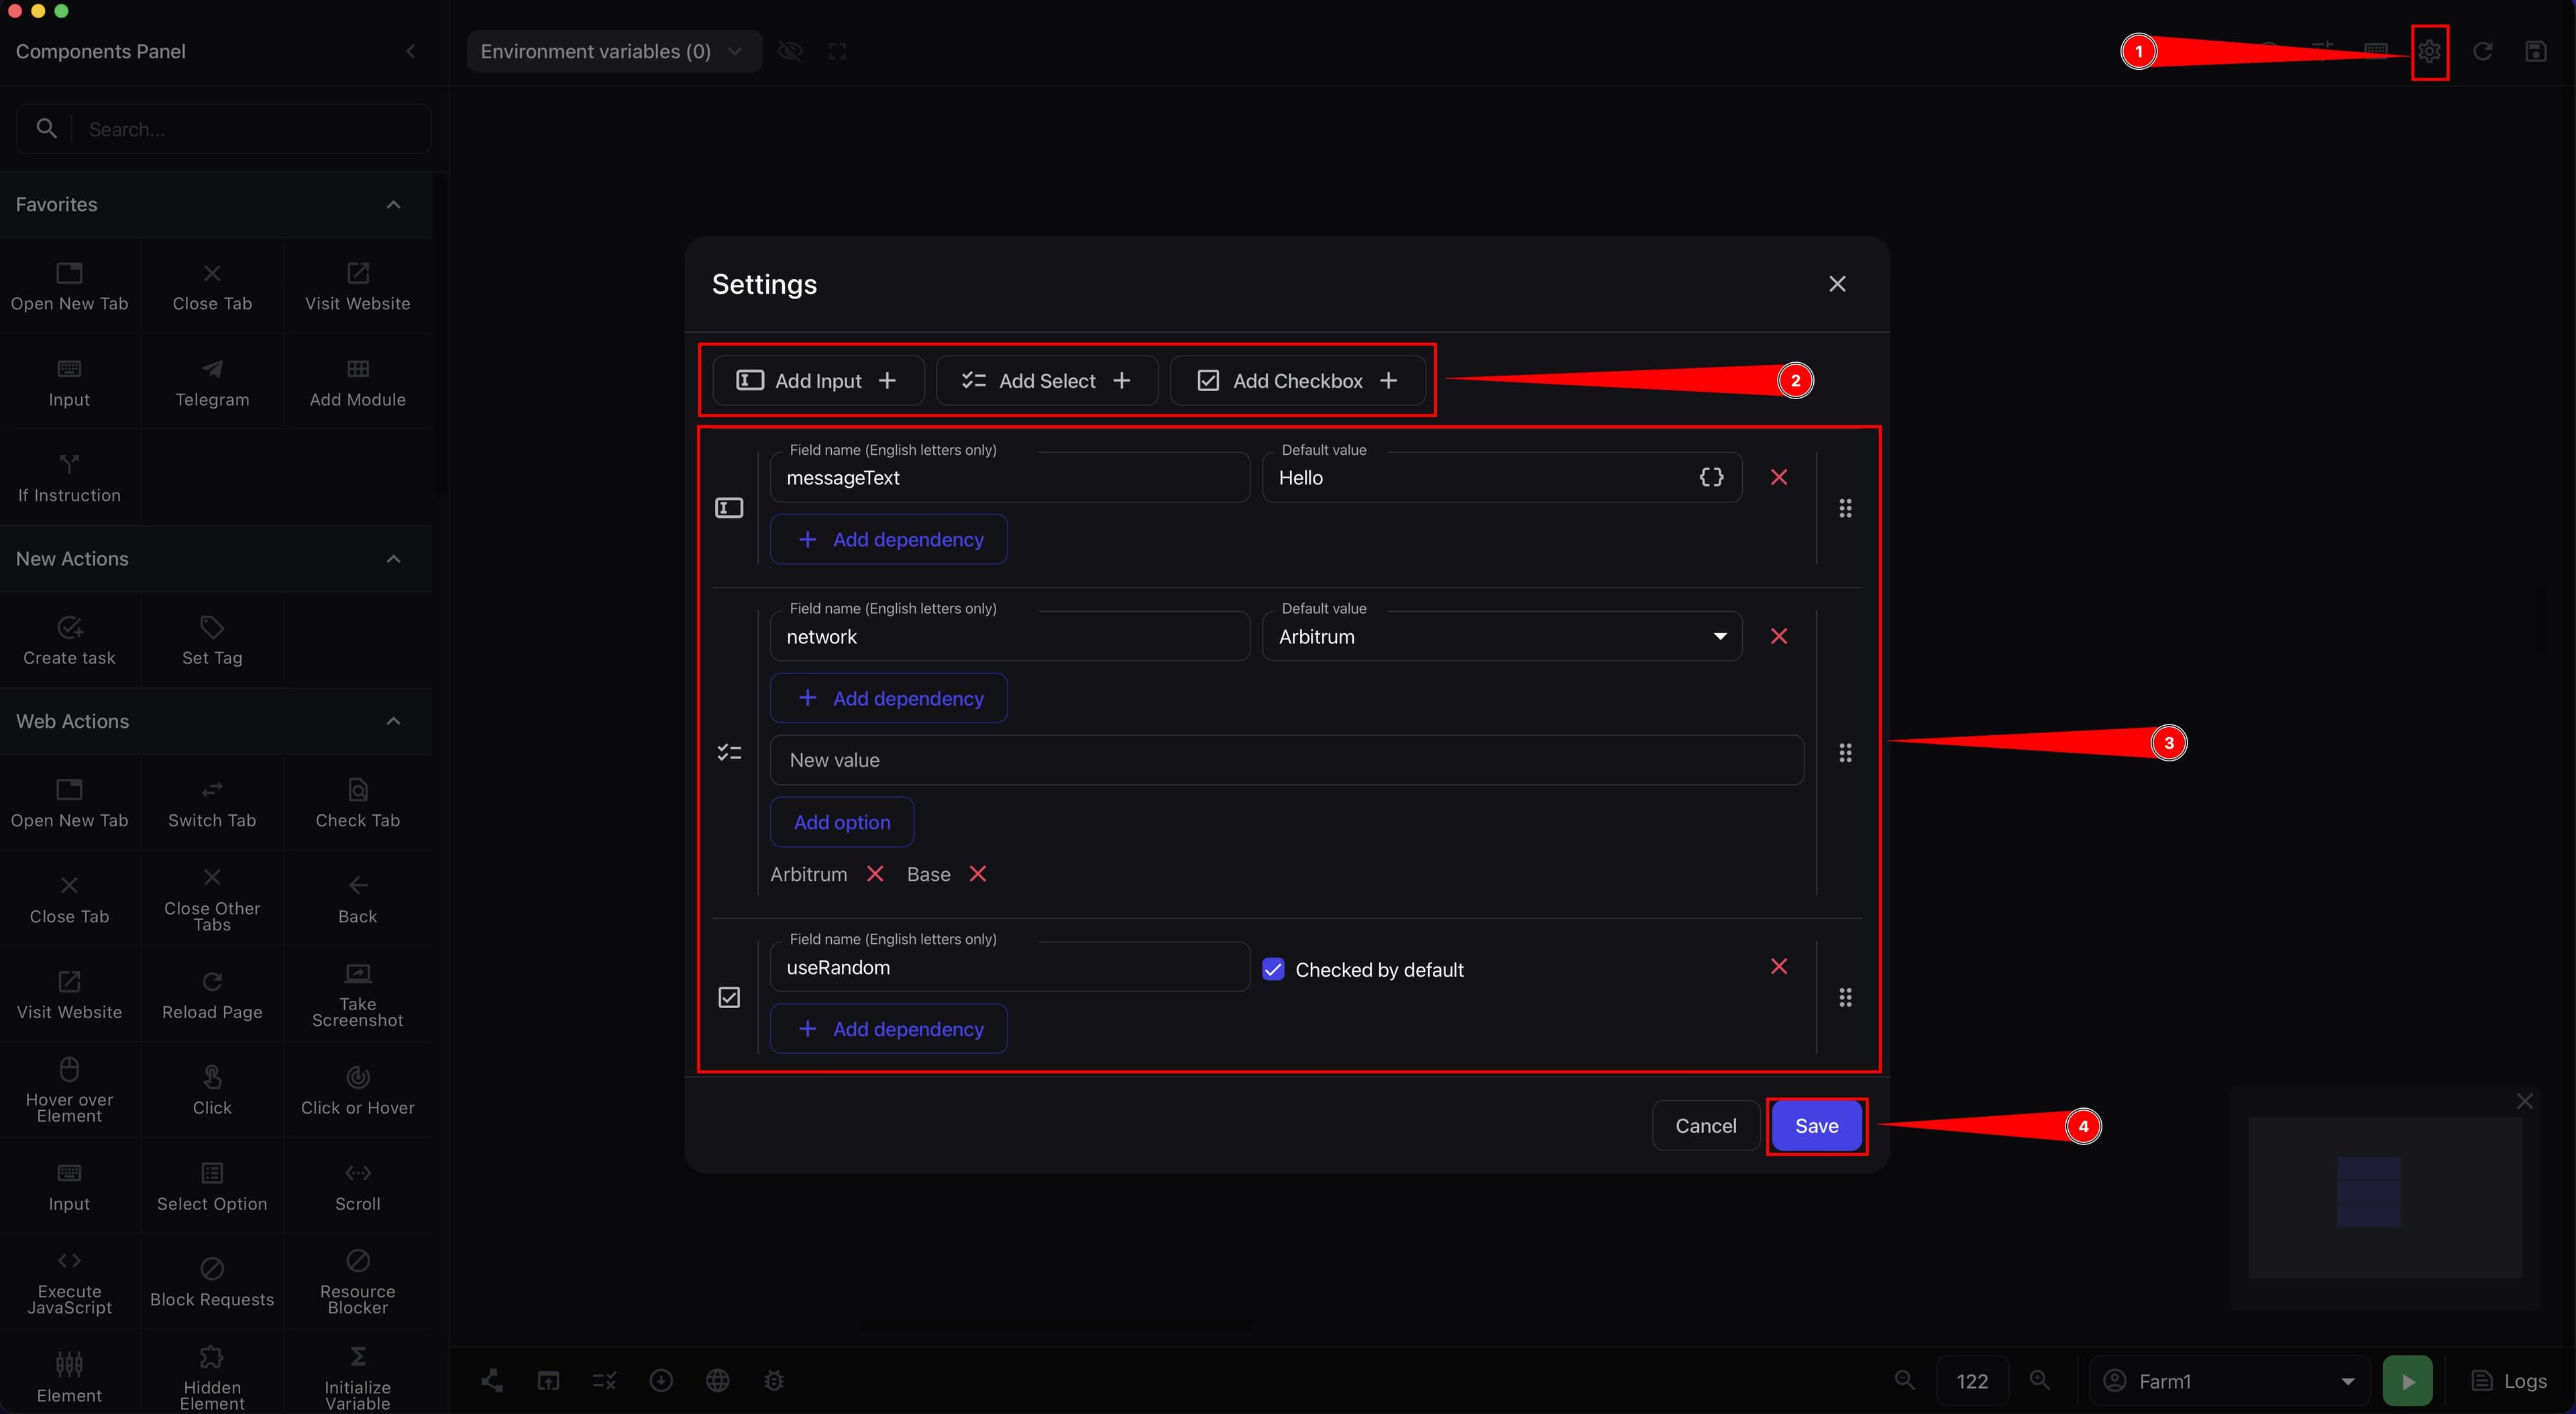Viewport: 2576px width, 1414px height.
Task: Remove the Base option
Action: coord(978,874)
